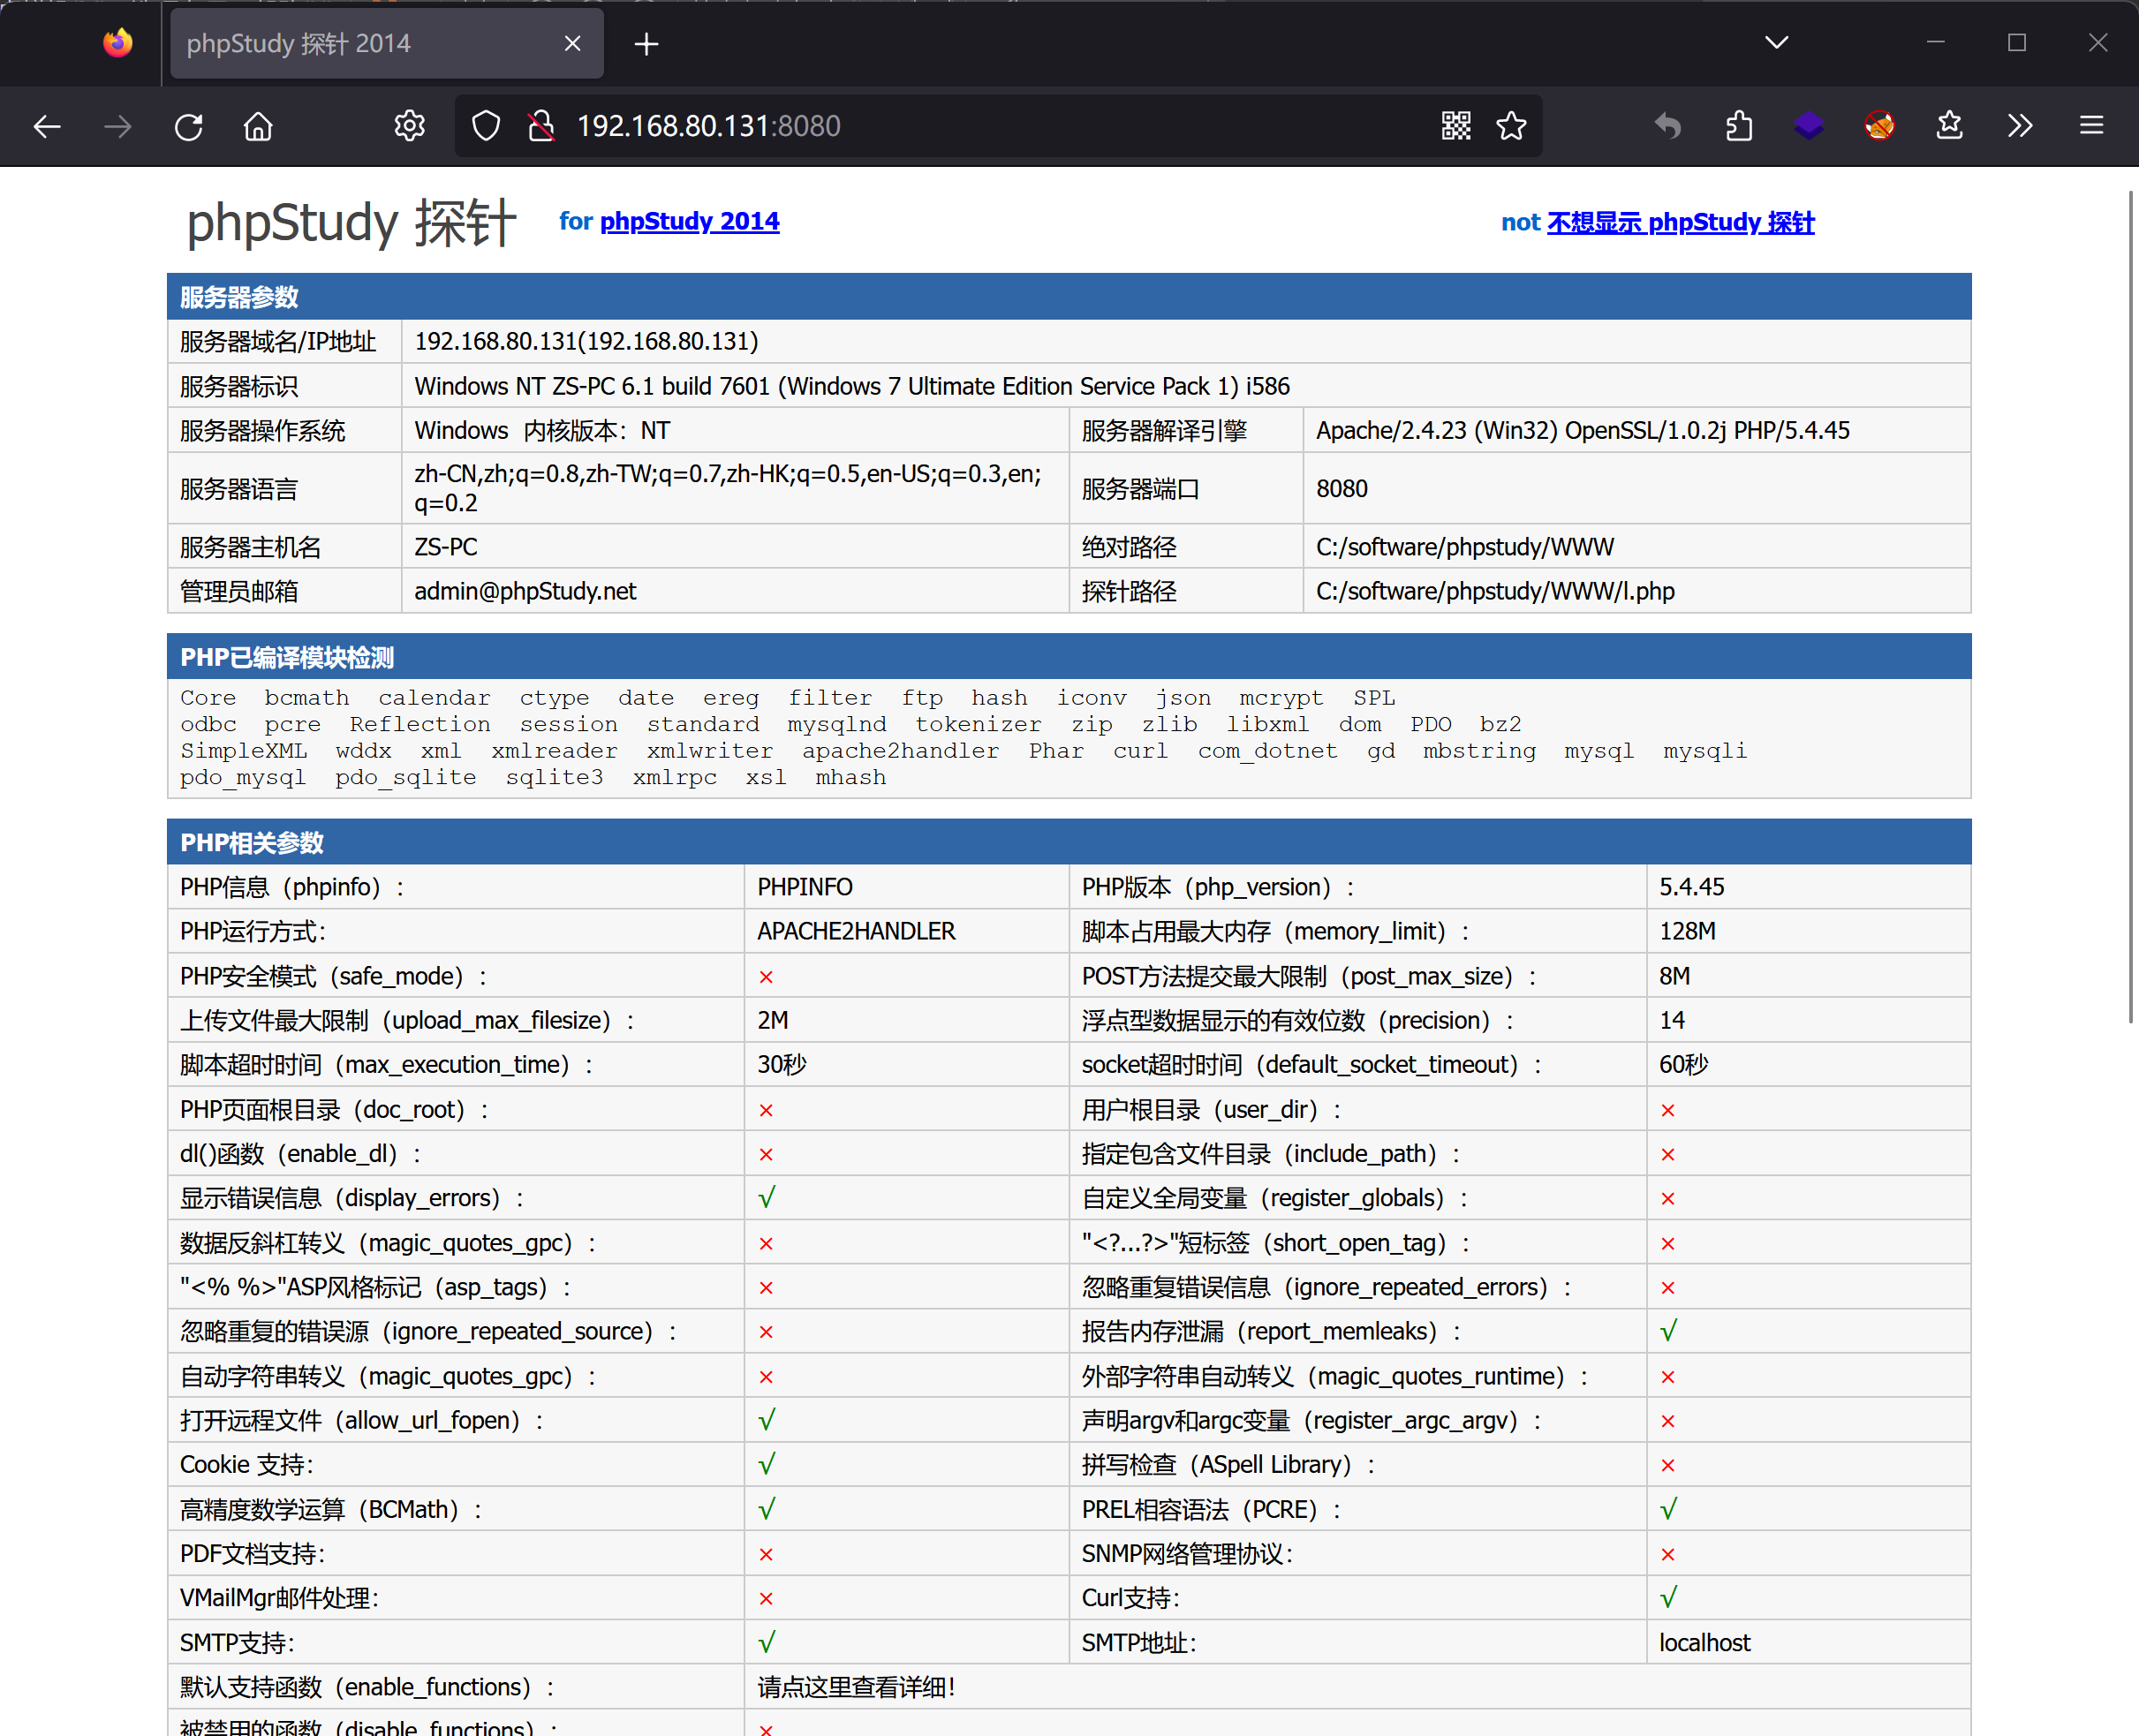Click the mcrypt module name

pos(1281,698)
